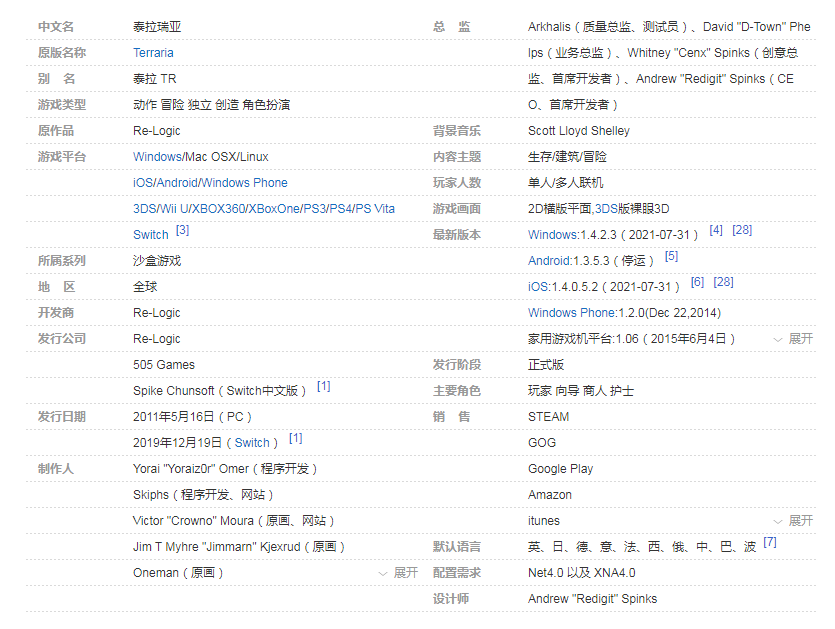Expand the producers list beside Oneman
The width and height of the screenshot is (835, 629).
[398, 573]
